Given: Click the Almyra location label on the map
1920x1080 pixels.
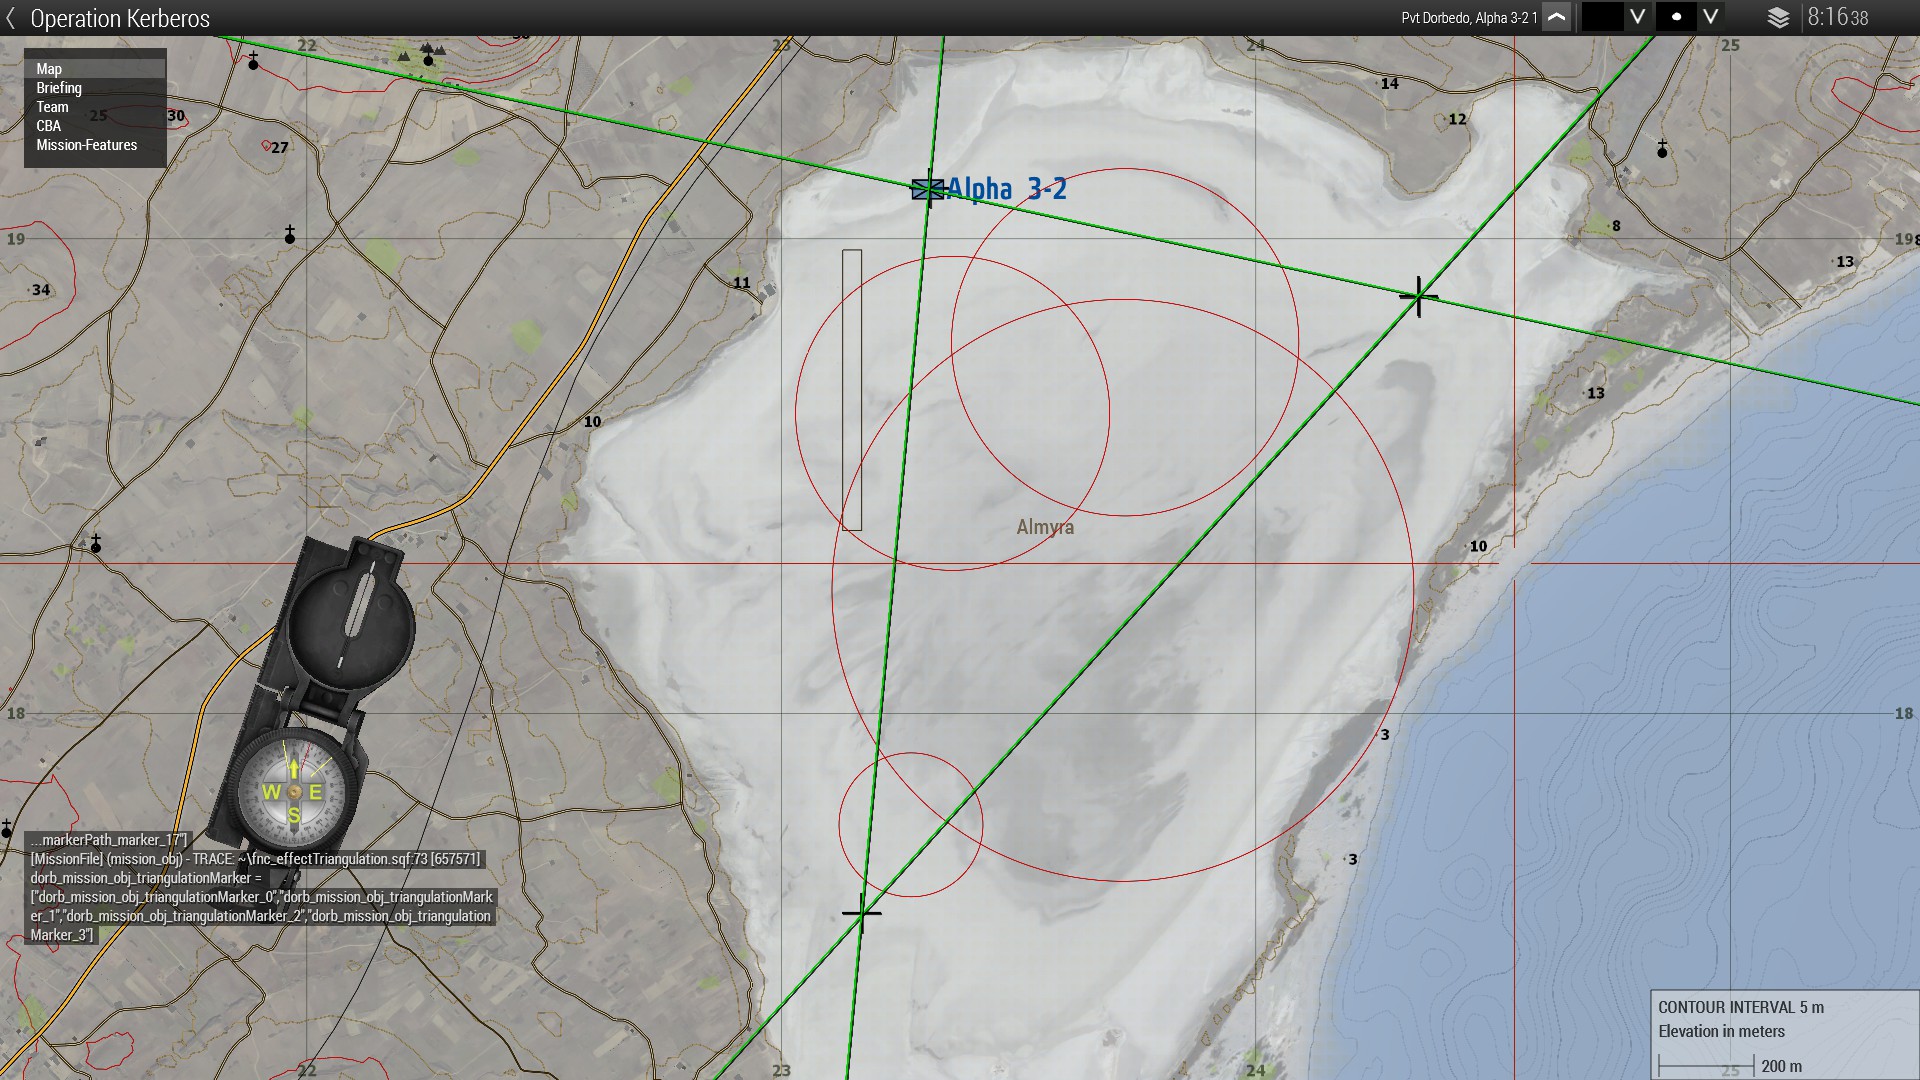Looking at the screenshot, I should pyautogui.click(x=1045, y=527).
